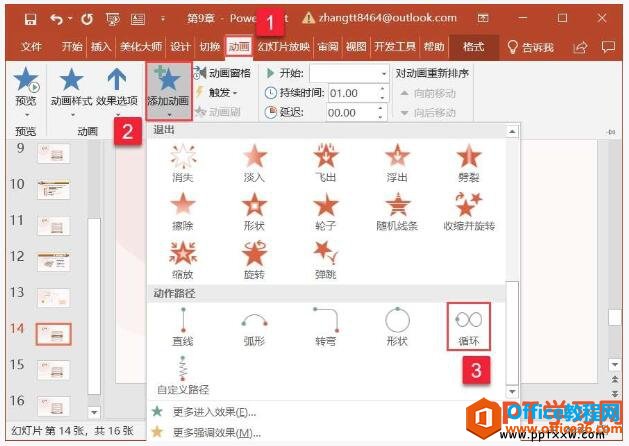Click the gallery scroll up arrow
The image size is (629, 446).
(x=512, y=131)
